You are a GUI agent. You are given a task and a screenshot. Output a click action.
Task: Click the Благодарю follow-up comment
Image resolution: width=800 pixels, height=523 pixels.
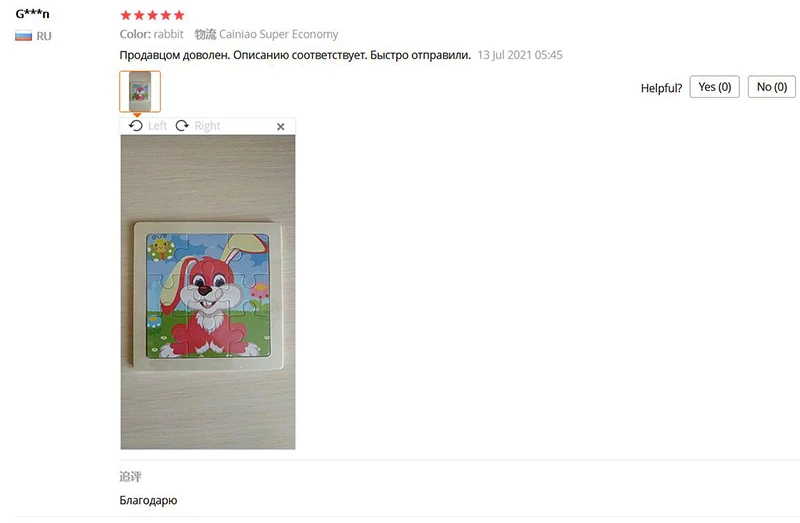[148, 500]
